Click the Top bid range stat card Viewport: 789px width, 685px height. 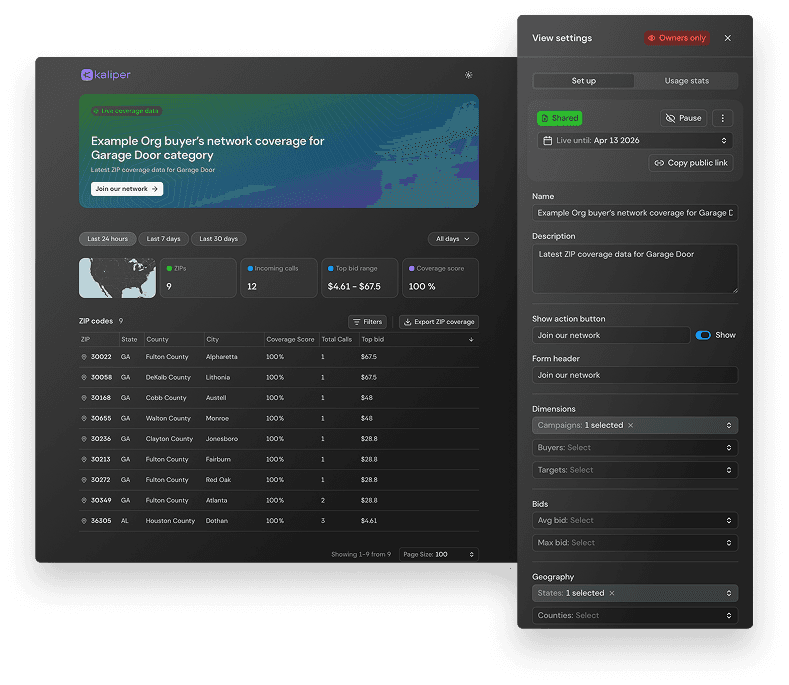(360, 278)
